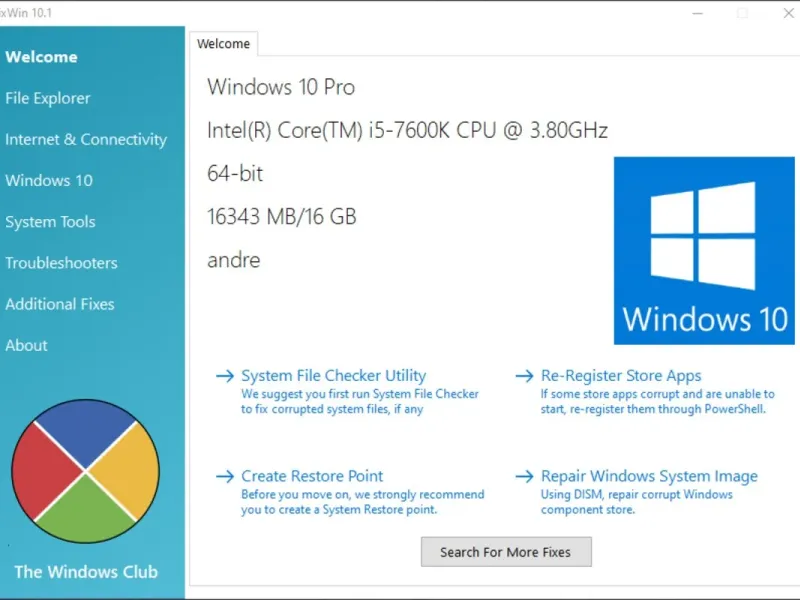Open the File Explorer fixes section
Image resolution: width=800 pixels, height=600 pixels.
48,98
